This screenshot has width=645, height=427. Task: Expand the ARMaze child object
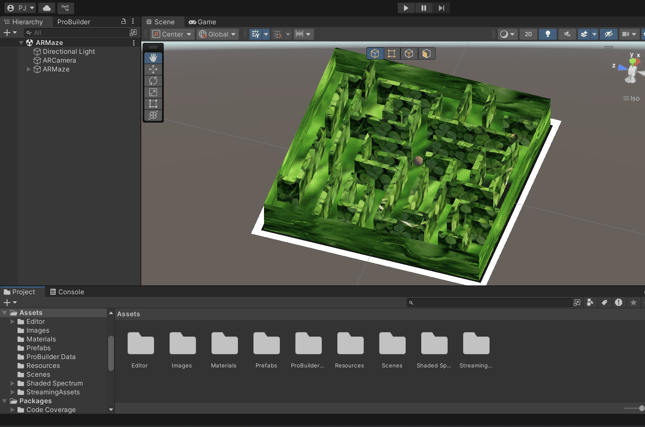(x=28, y=69)
